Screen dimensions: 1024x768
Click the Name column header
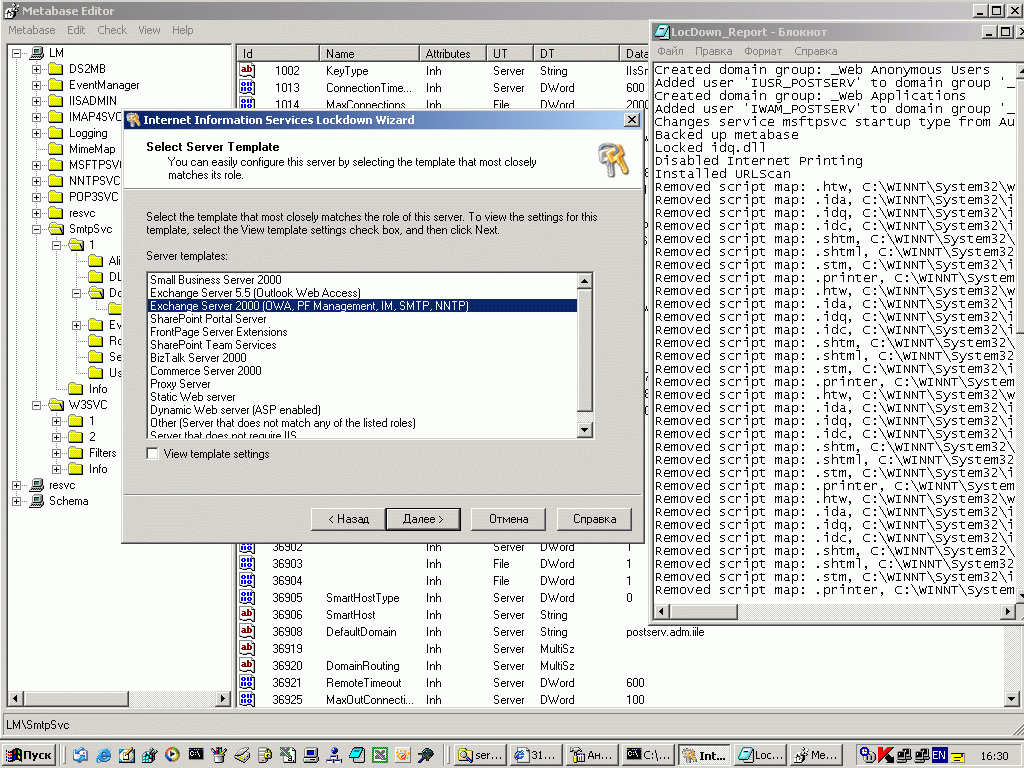click(x=369, y=54)
